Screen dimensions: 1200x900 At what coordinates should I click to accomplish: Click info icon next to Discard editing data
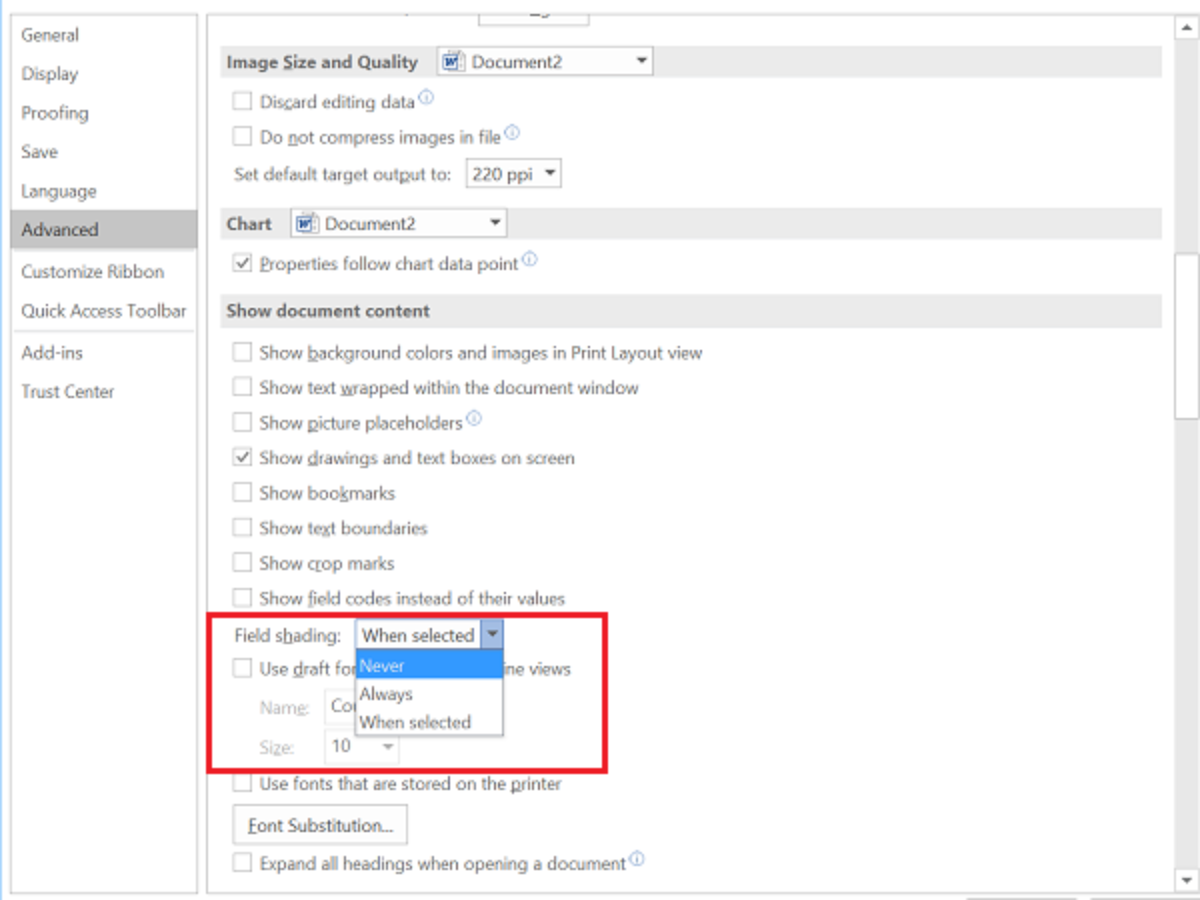click(427, 98)
